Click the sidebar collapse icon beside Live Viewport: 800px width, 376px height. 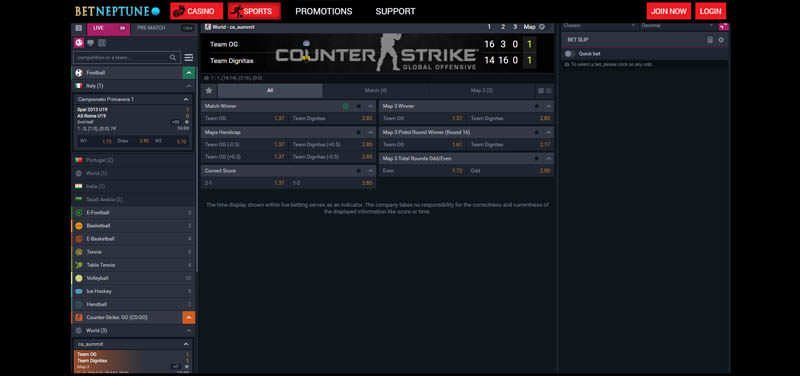point(79,28)
